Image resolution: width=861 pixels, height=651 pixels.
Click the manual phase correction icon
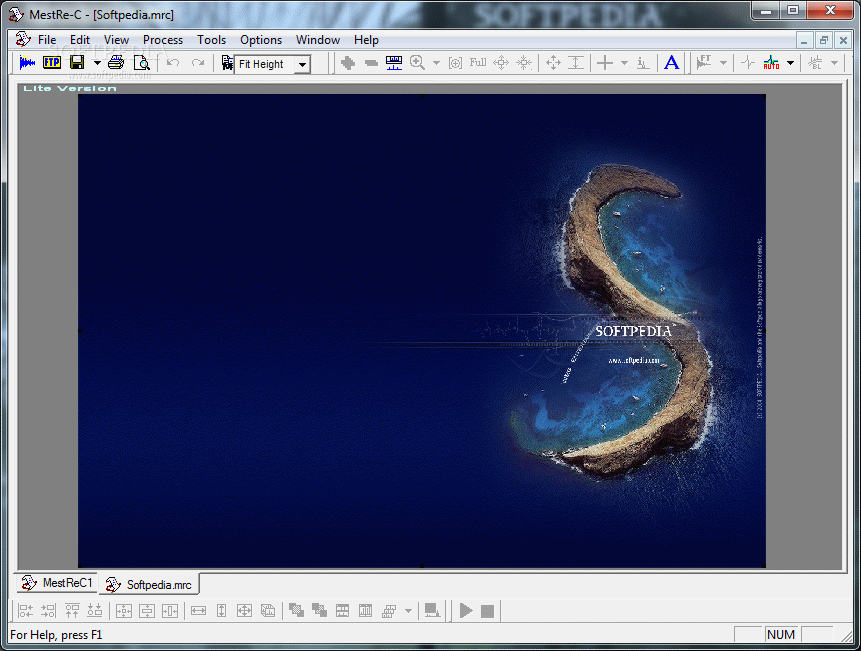(x=747, y=63)
